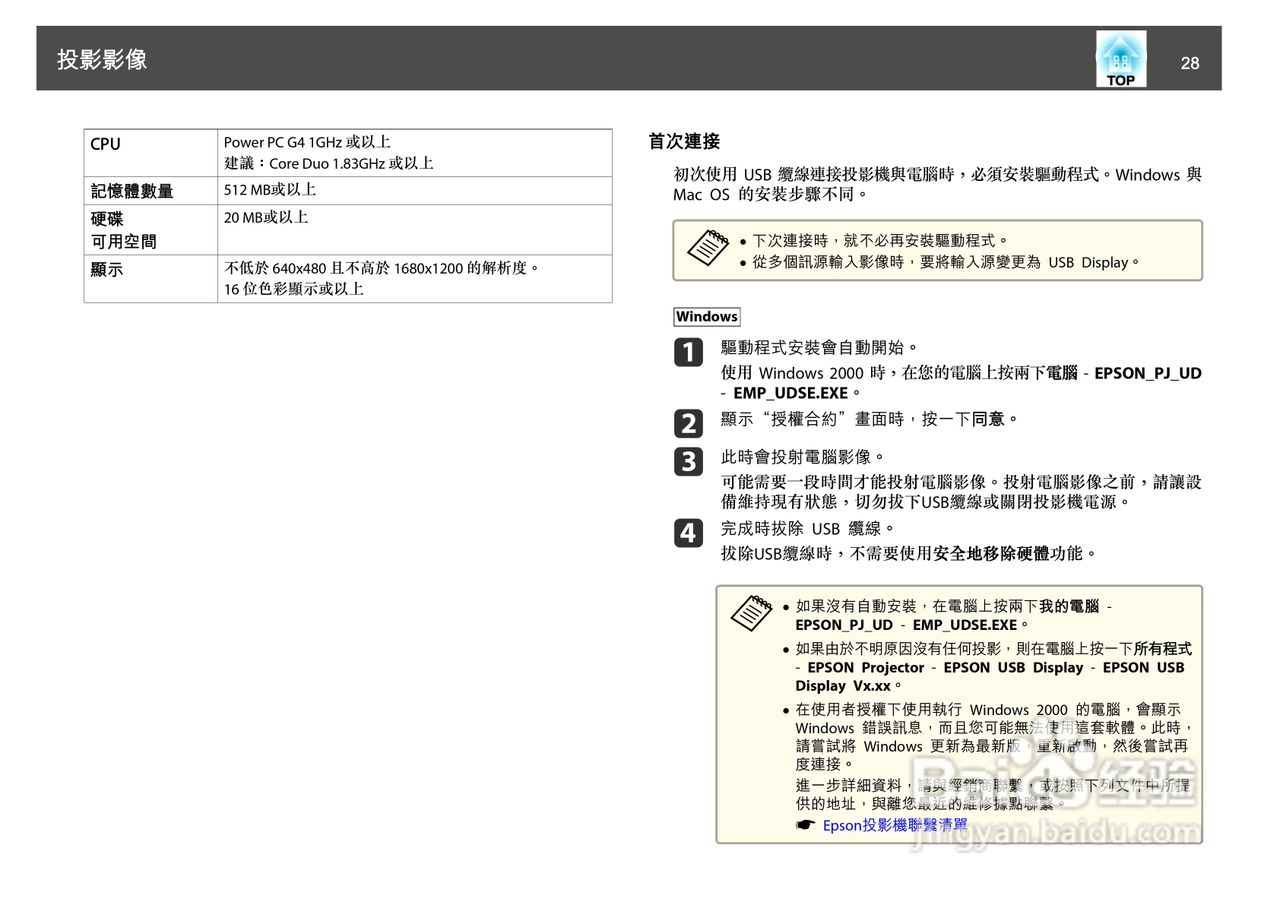Click the bold 安全地移除硬體 text

tap(991, 553)
